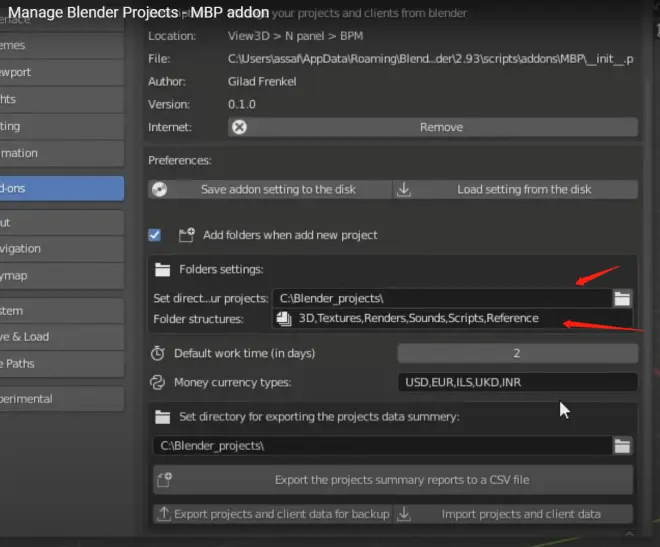Viewport: 660px width, 547px height.
Task: Open the Lights preferences tab
Action: pyautogui.click(x=62, y=99)
